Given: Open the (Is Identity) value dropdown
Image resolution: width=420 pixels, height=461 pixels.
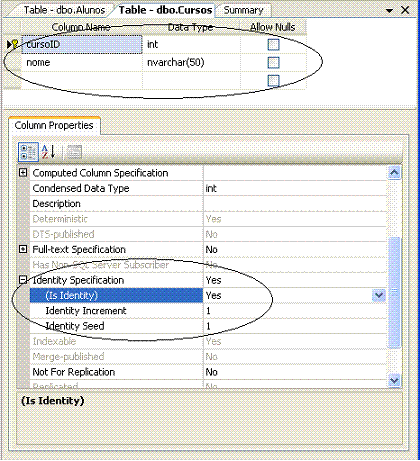Looking at the screenshot, I should [x=379, y=295].
